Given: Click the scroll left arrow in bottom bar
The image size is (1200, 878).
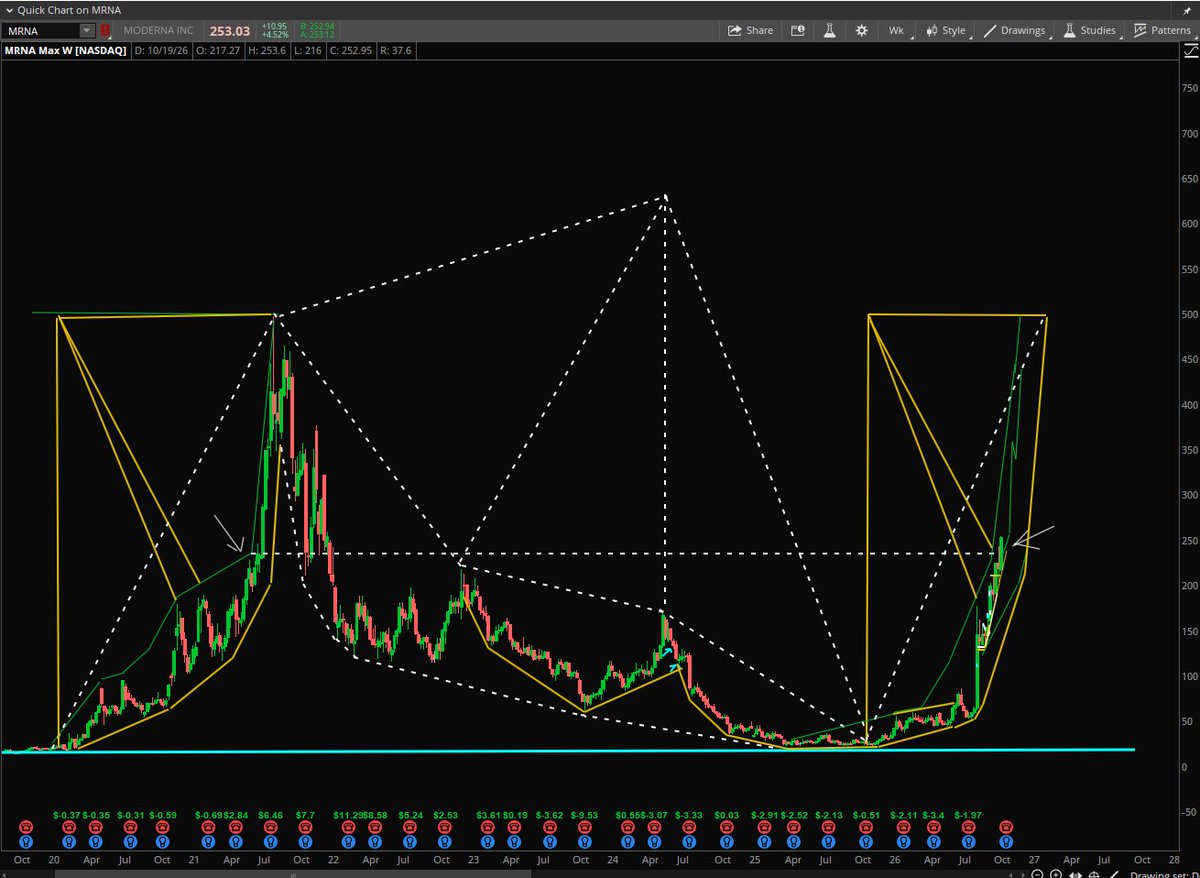Looking at the screenshot, I should click(1011, 874).
